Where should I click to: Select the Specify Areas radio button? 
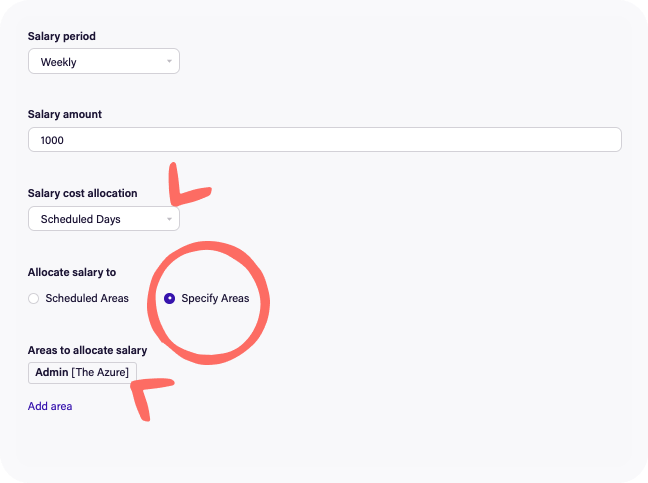click(169, 298)
